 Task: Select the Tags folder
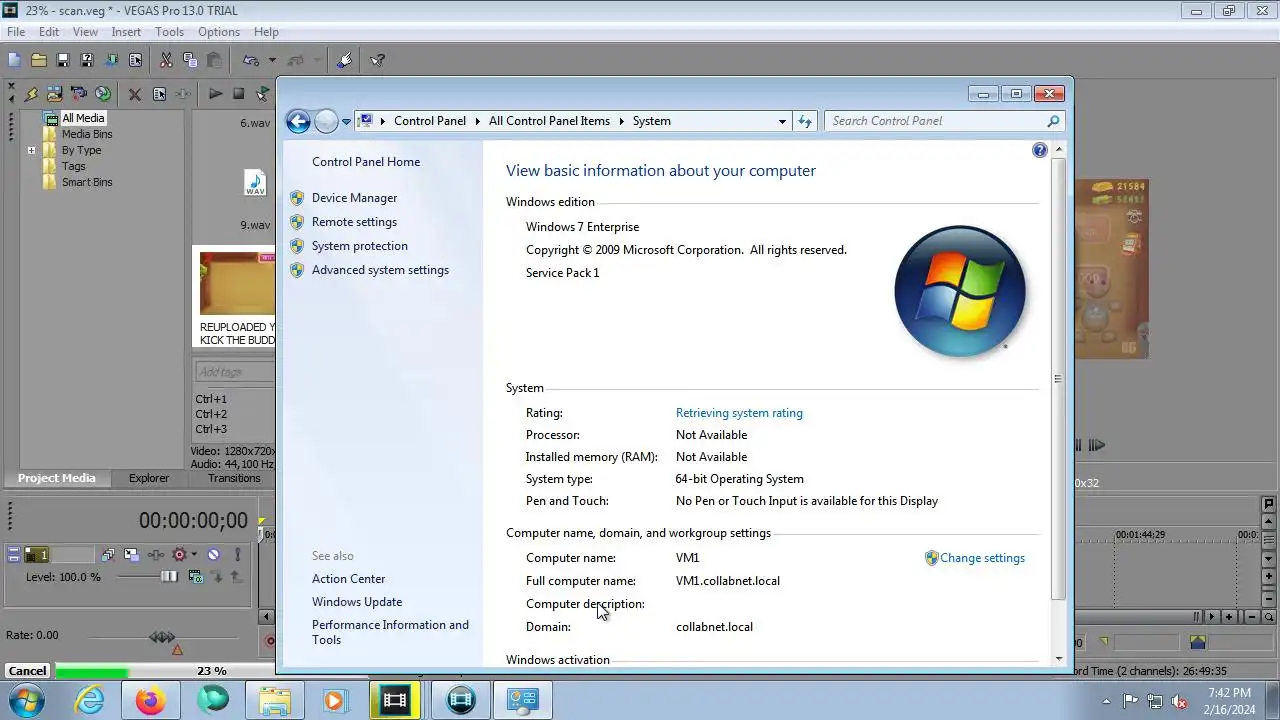click(x=74, y=166)
